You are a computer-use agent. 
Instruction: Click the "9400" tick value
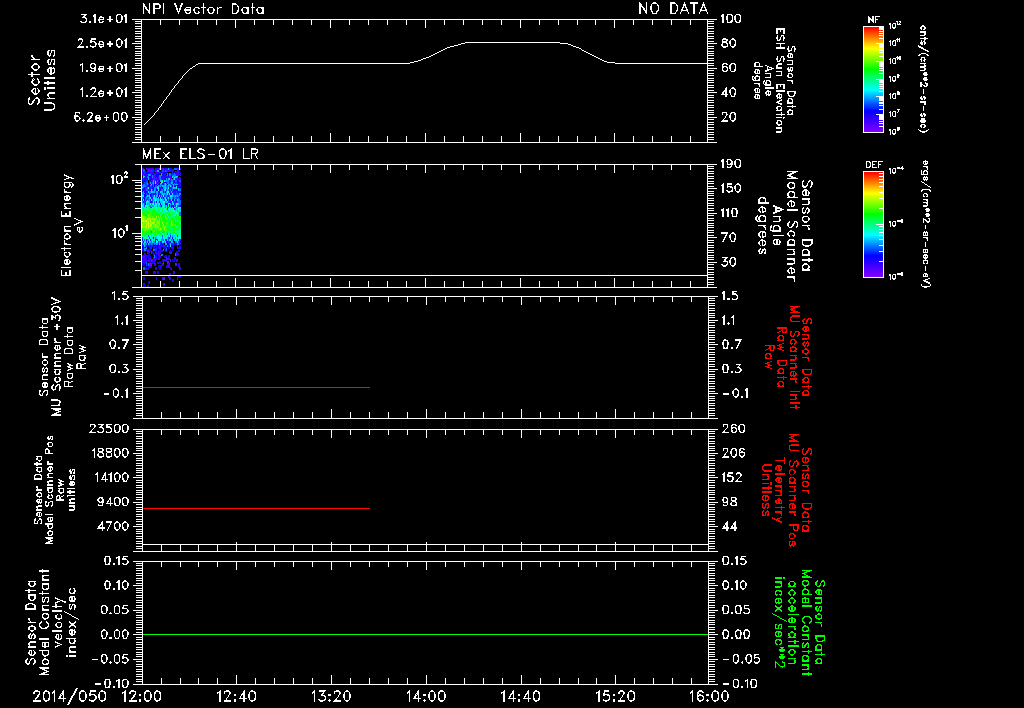click(112, 502)
